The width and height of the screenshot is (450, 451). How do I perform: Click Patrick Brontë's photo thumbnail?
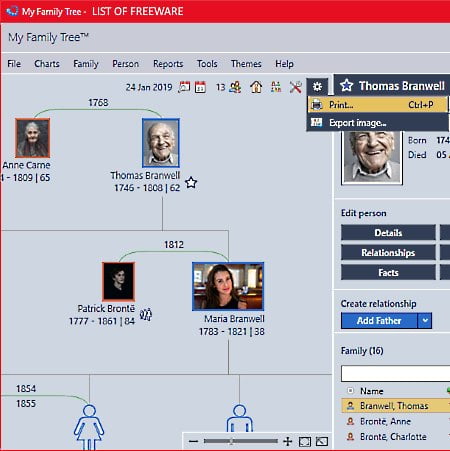pyautogui.click(x=118, y=281)
